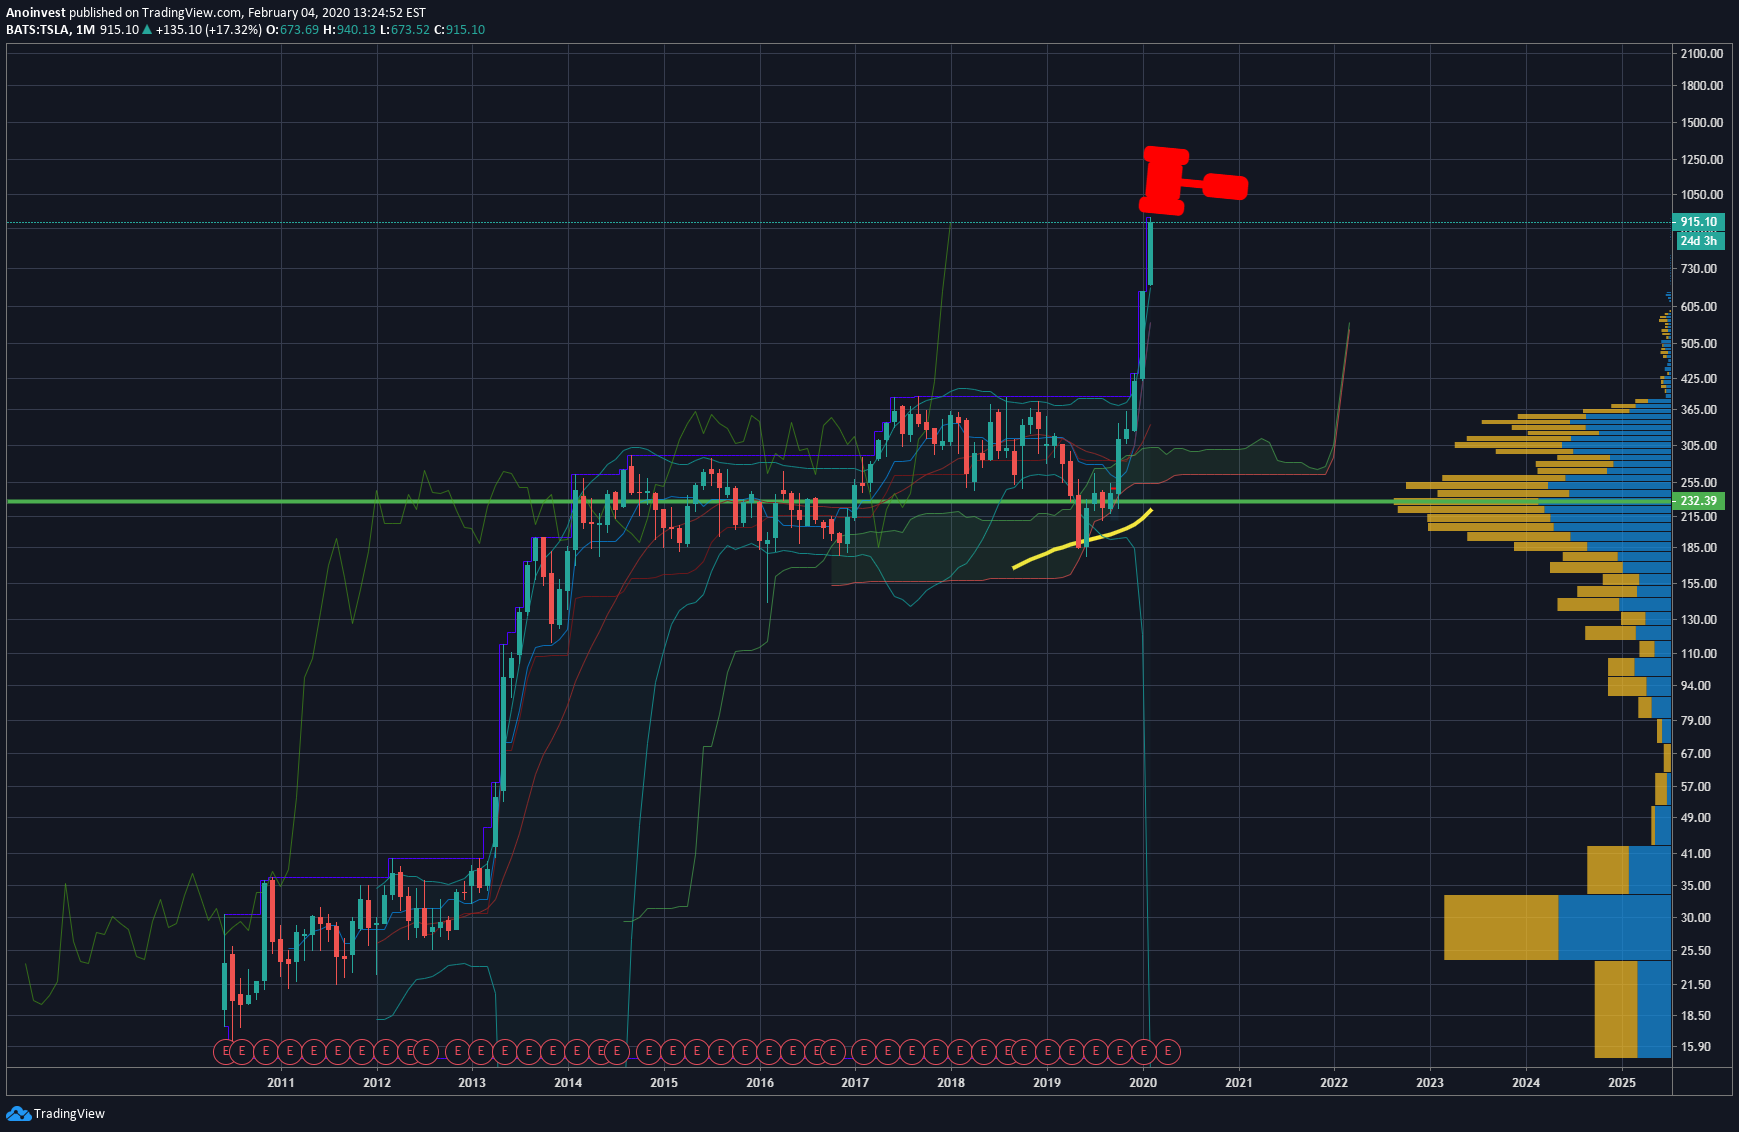Select the rightmost earnings E marker
Image resolution: width=1739 pixels, height=1132 pixels.
1168,1051
